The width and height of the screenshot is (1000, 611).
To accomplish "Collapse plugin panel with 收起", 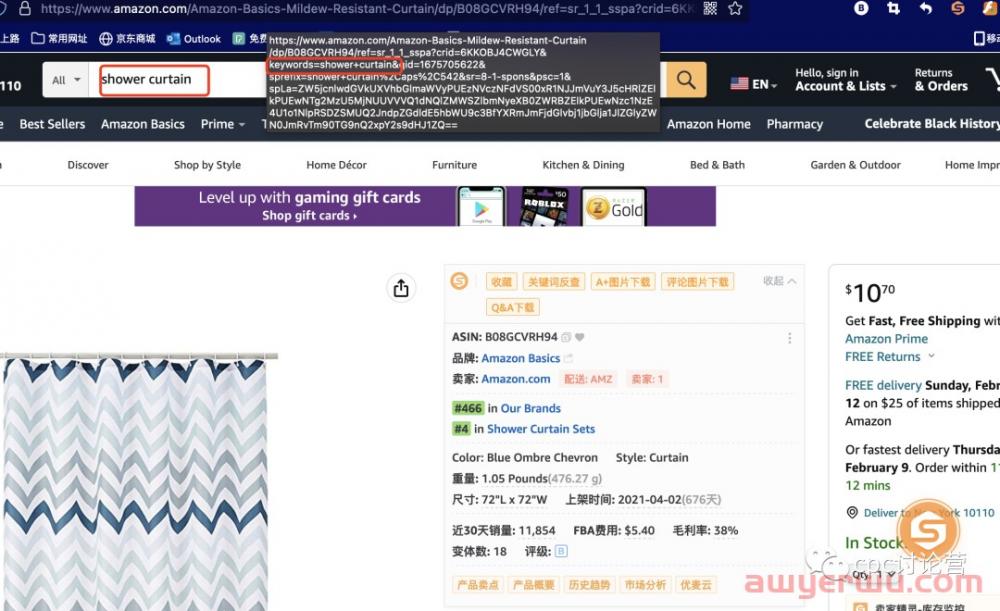I will tap(779, 281).
